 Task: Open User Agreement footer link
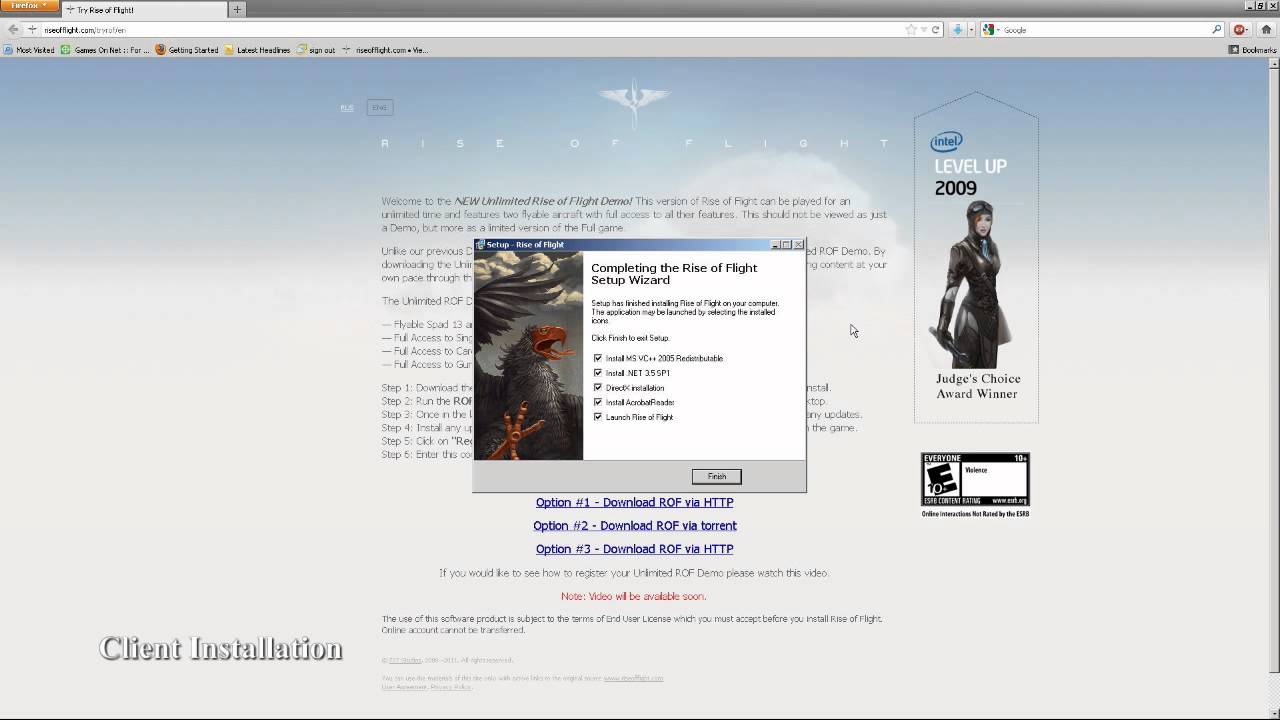click(403, 687)
